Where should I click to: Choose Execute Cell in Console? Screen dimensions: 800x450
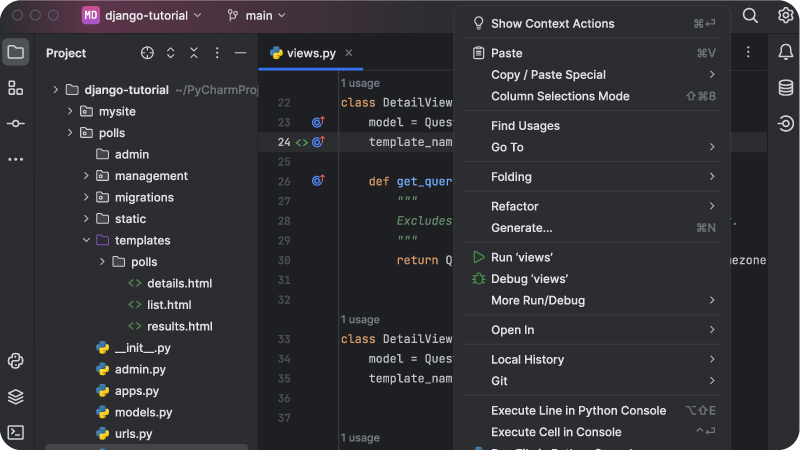pos(592,432)
